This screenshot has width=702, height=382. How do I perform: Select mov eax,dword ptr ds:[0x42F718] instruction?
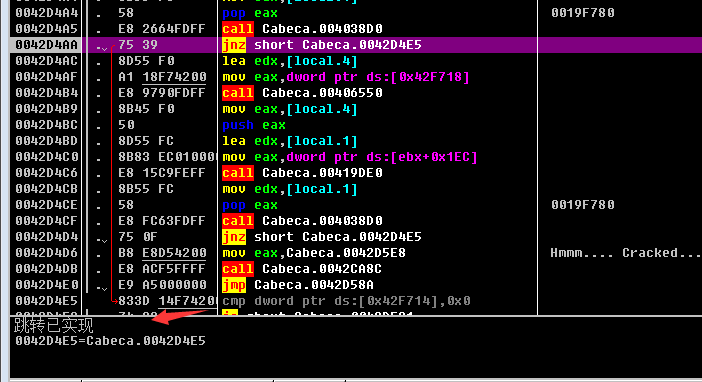coord(346,77)
